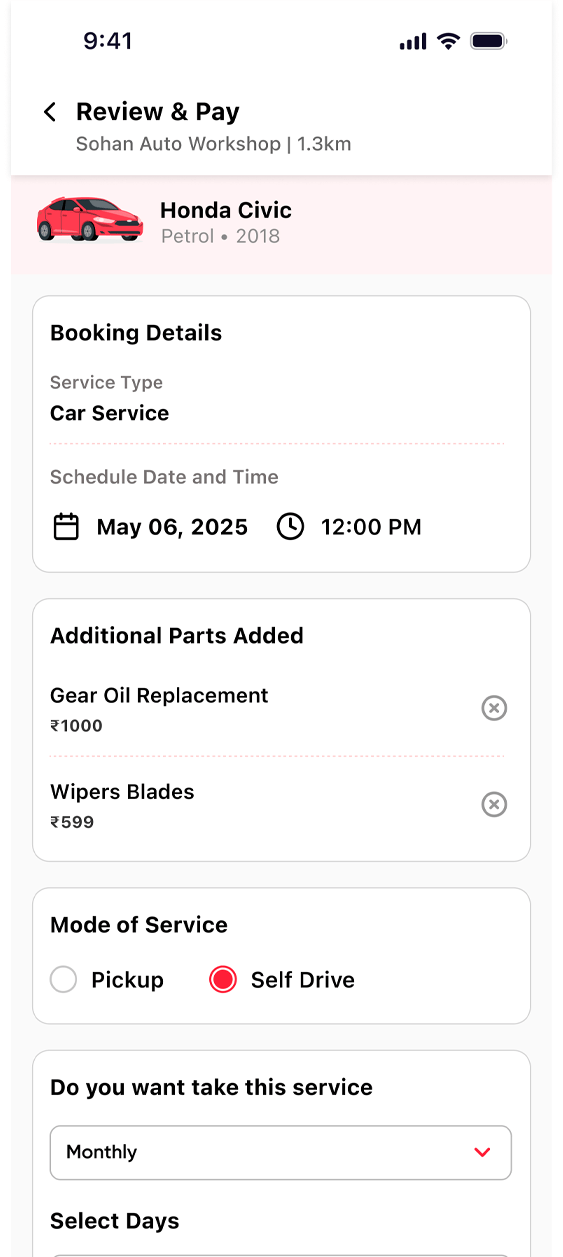Tap the Honda Civic vehicle name
Viewport: 563px width, 1257px height.
coord(226,210)
